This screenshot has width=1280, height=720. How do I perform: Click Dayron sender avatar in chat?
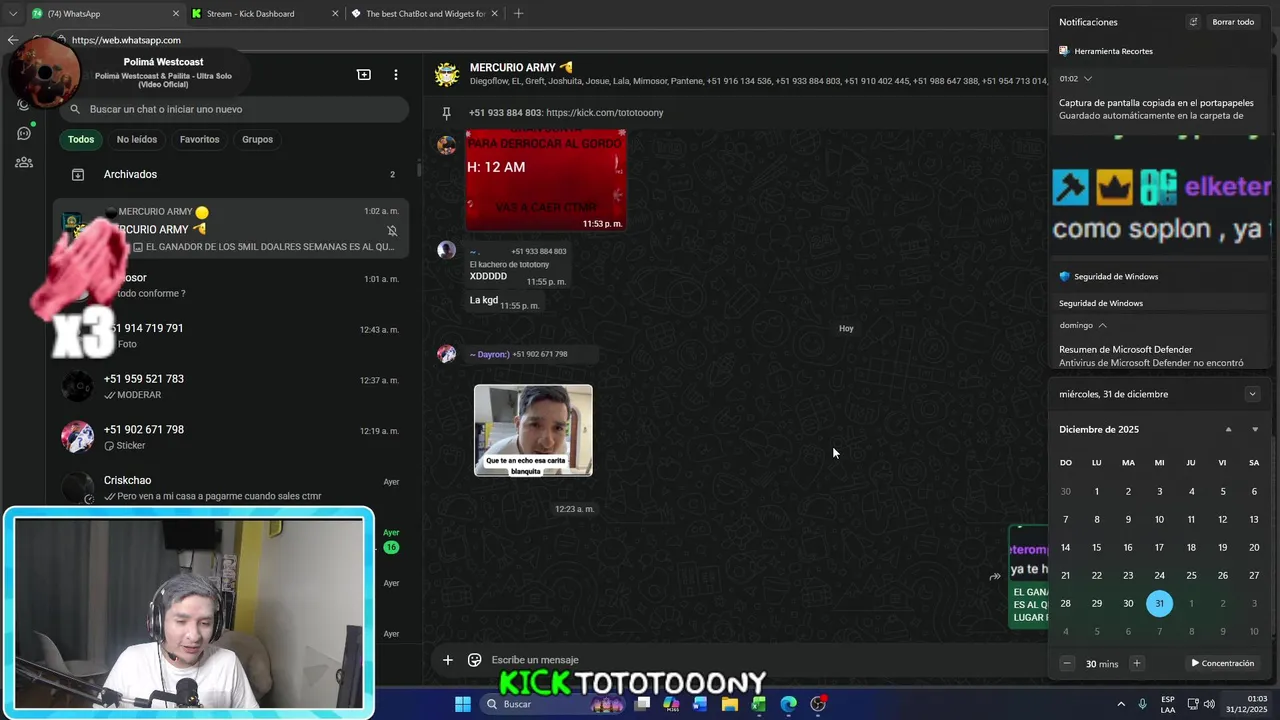[x=447, y=354]
